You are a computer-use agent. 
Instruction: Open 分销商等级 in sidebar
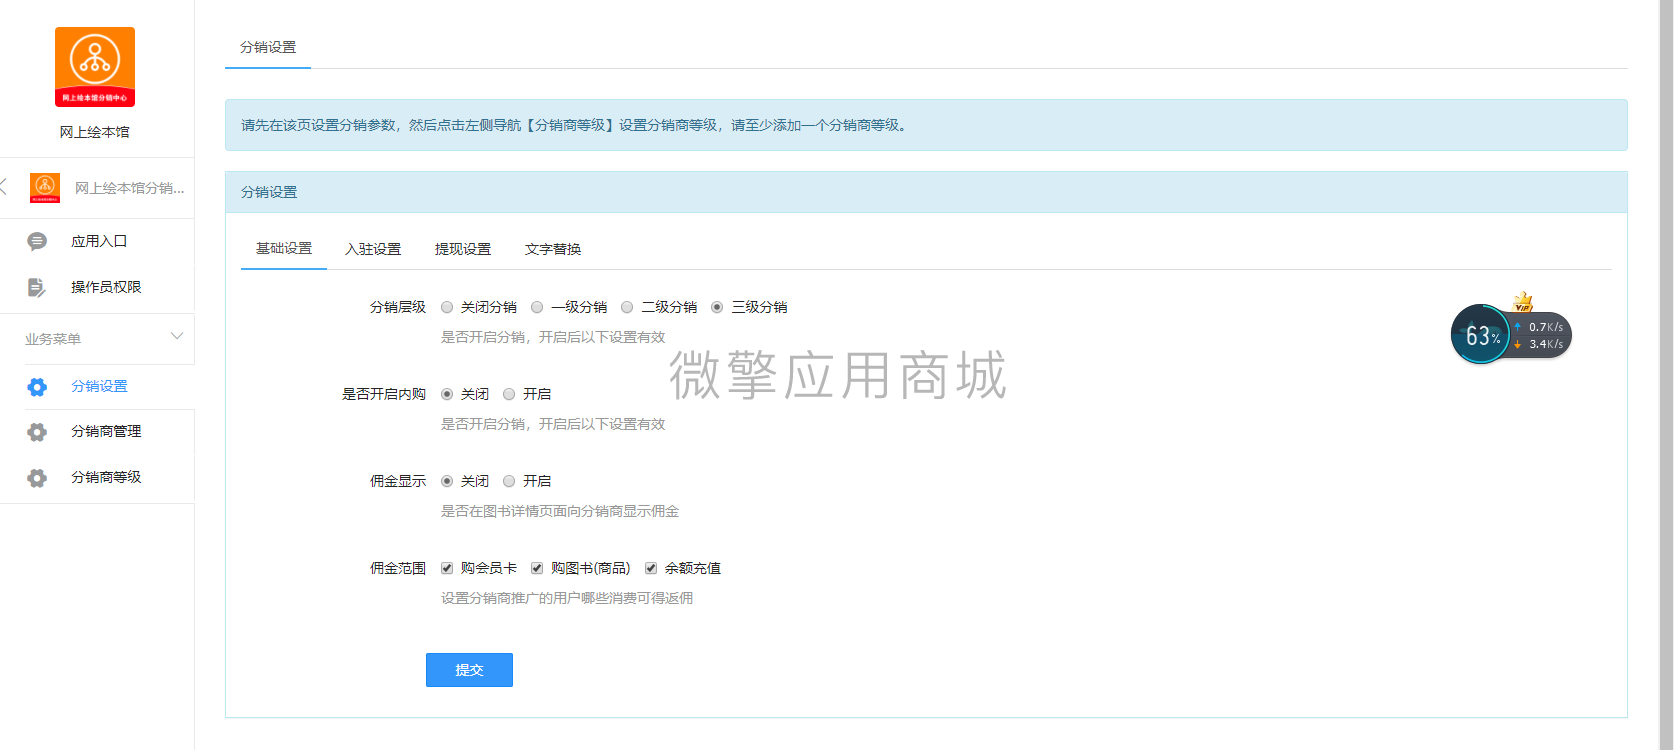point(106,477)
